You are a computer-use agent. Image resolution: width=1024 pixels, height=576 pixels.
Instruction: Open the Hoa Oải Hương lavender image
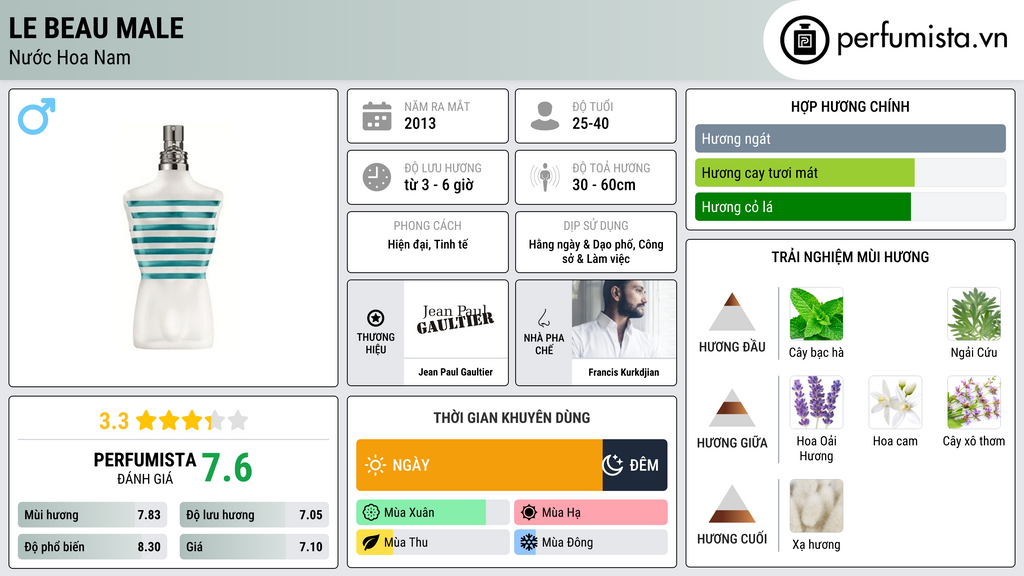point(816,402)
